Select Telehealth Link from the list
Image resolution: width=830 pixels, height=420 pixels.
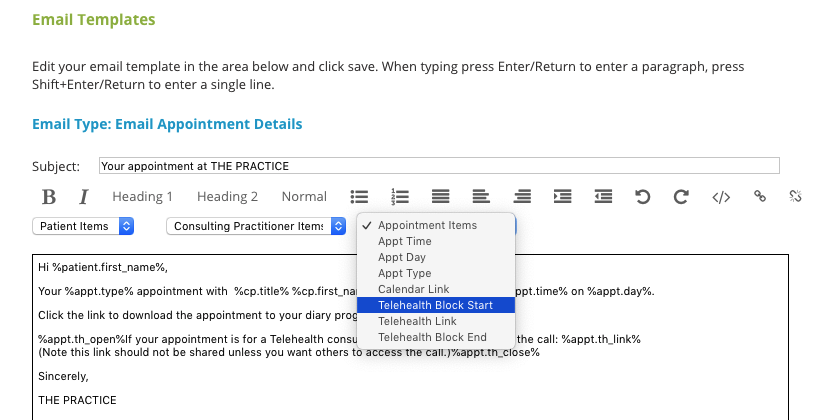point(436,321)
